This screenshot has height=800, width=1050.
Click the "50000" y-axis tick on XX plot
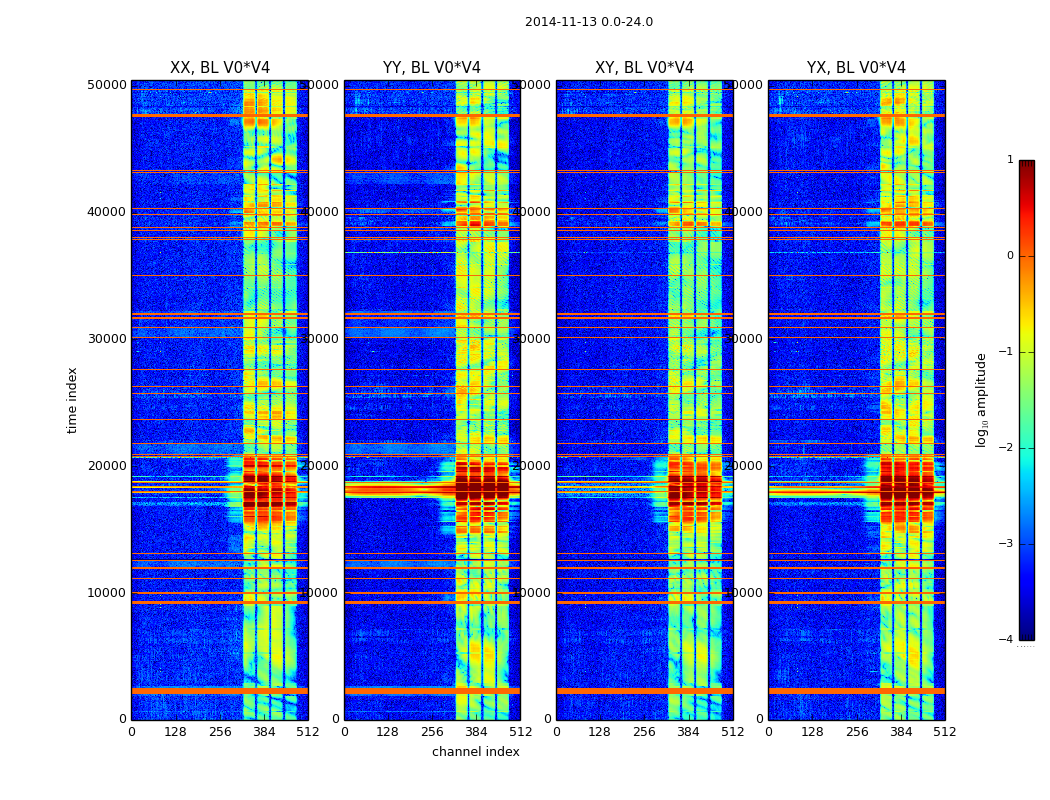coord(107,85)
